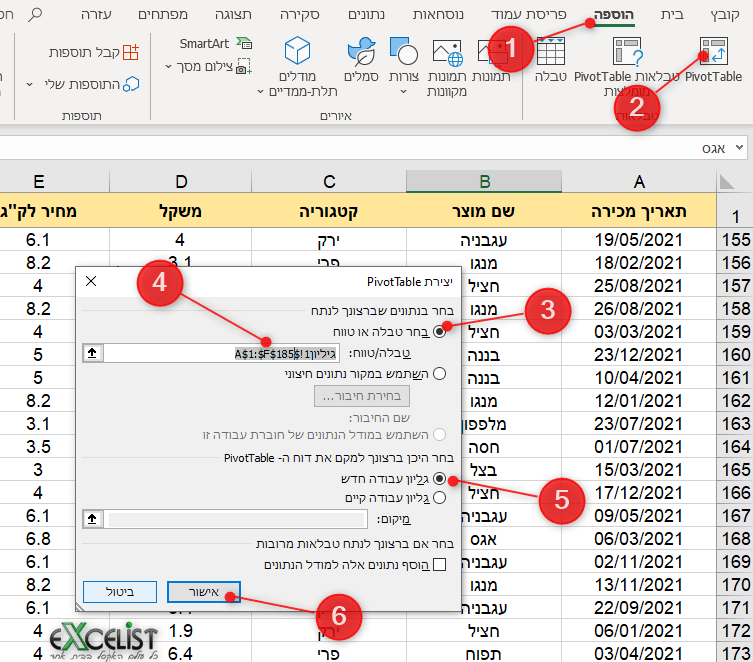Open Recommended PivotTables icon

pyautogui.click(x=627, y=51)
